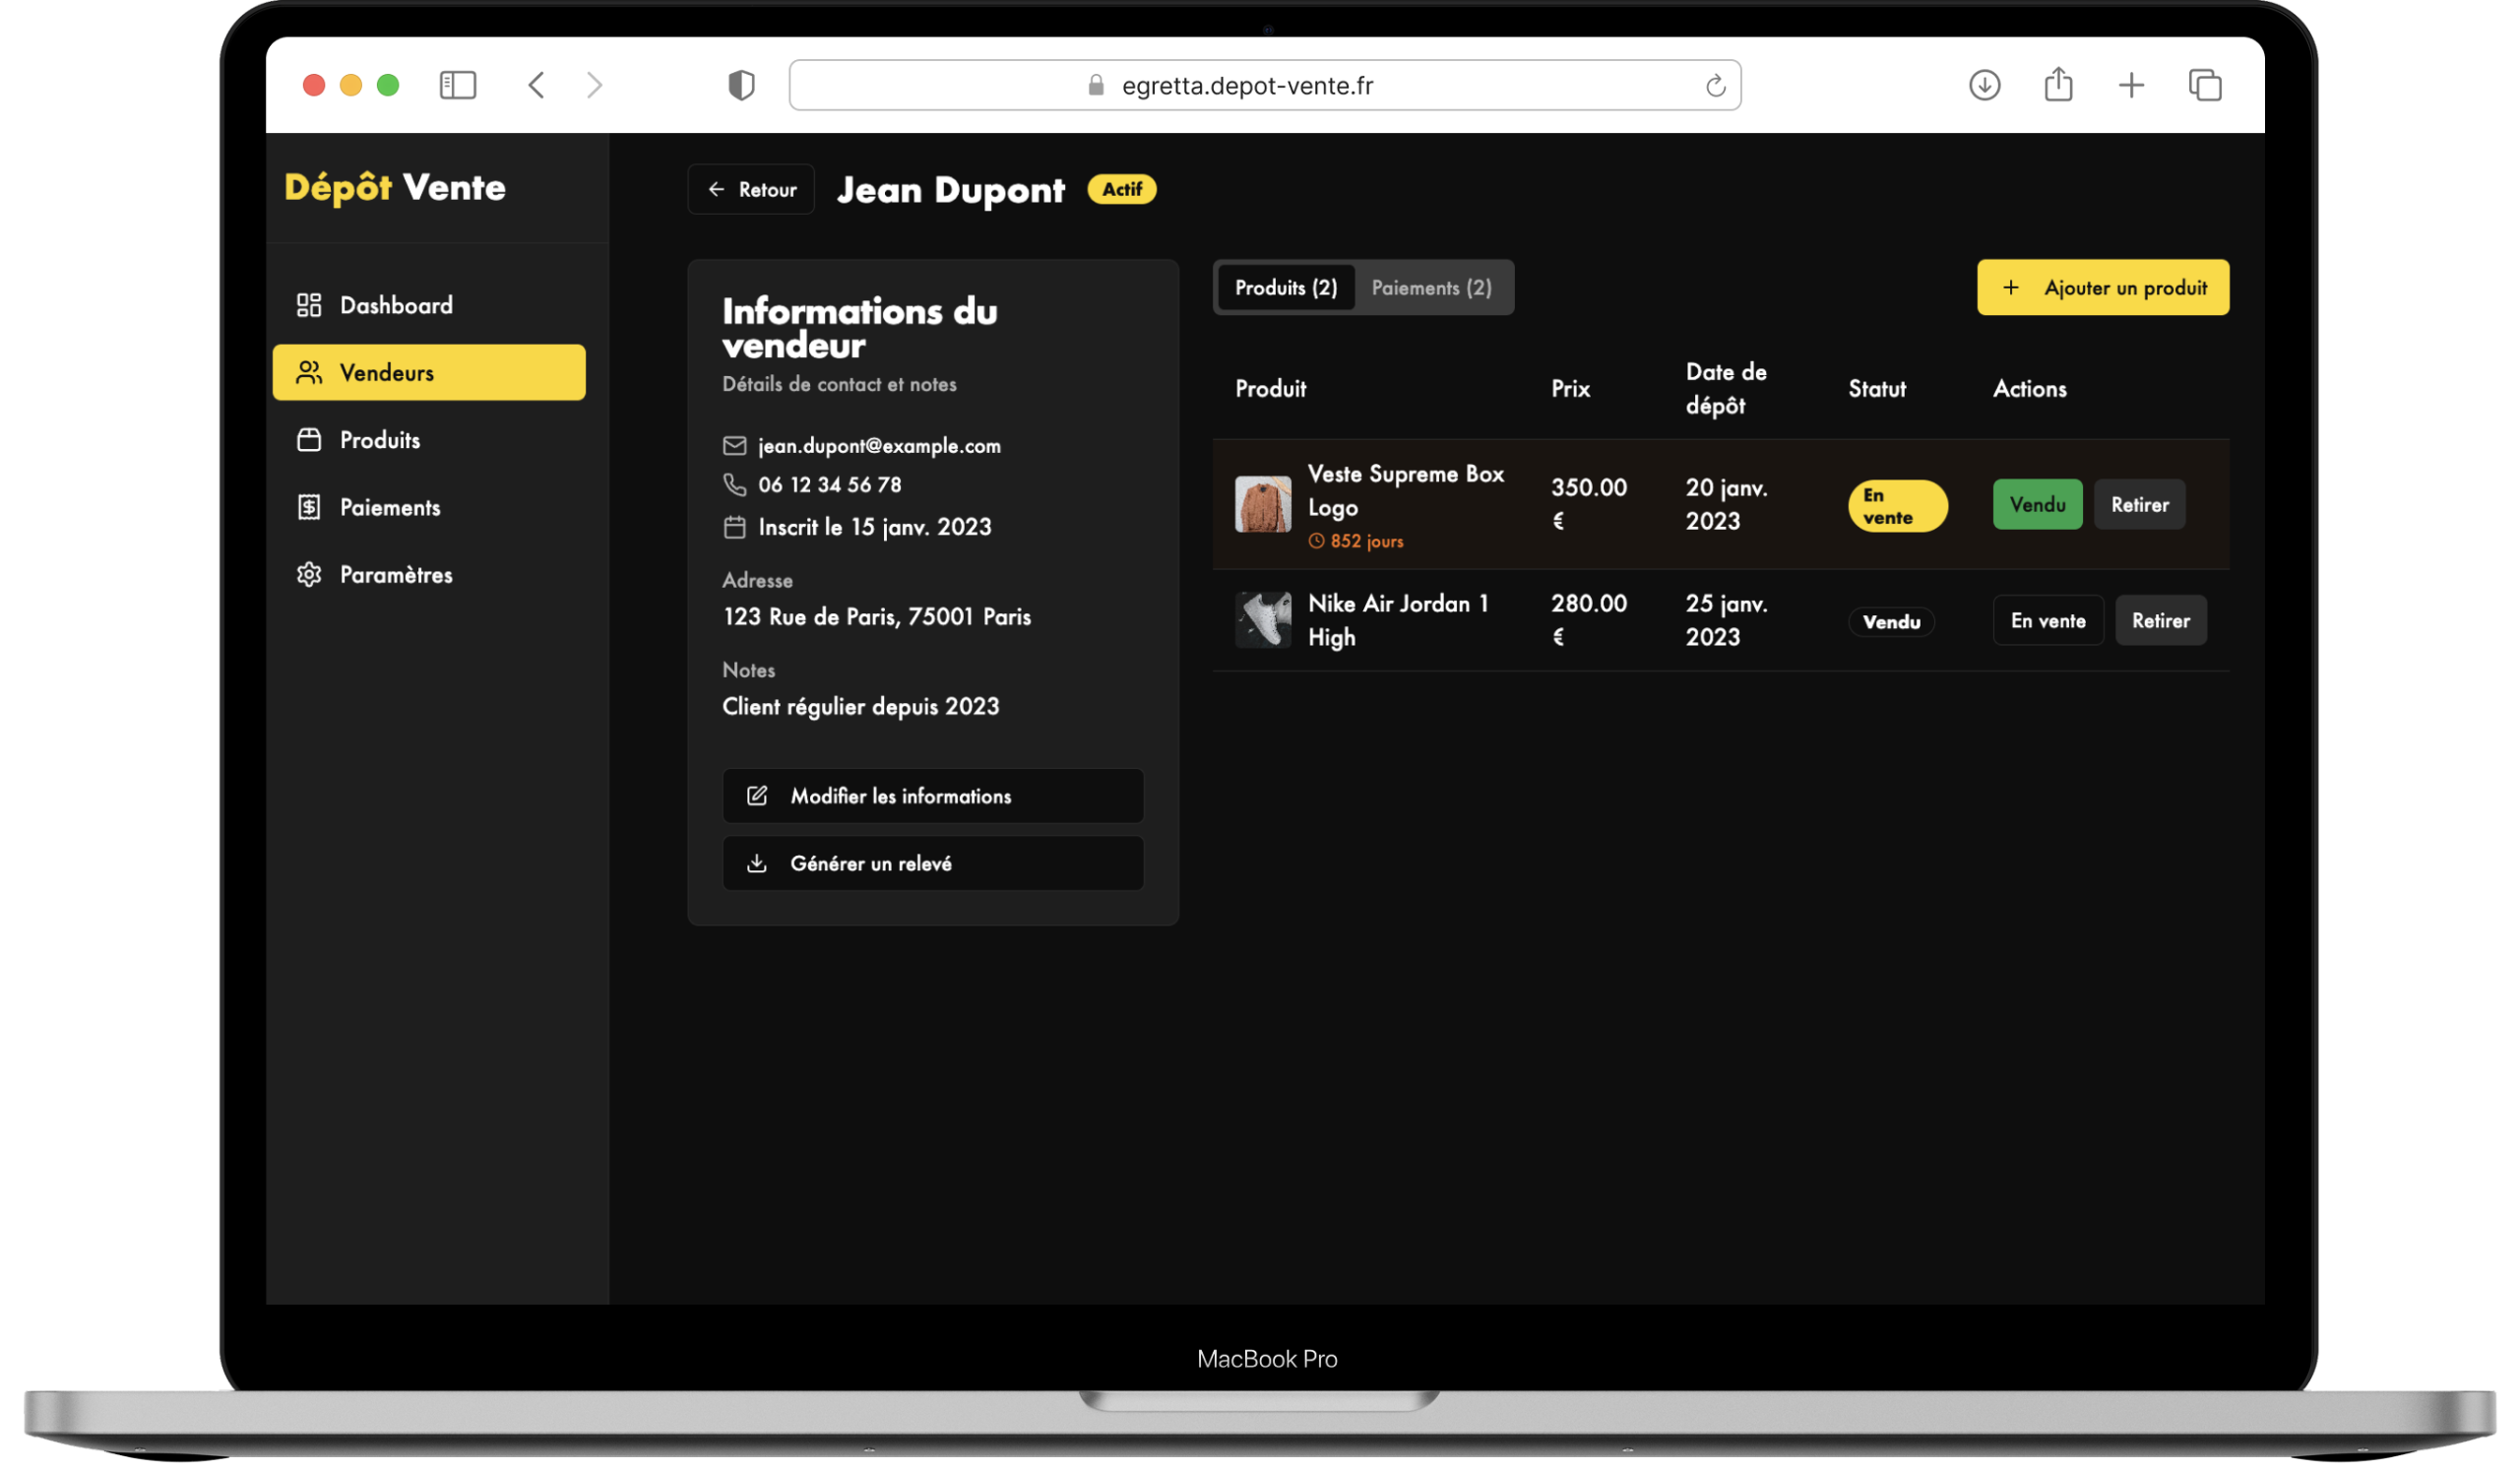Show tab overview icon
The width and height of the screenshot is (2520, 1471).
click(x=2204, y=85)
